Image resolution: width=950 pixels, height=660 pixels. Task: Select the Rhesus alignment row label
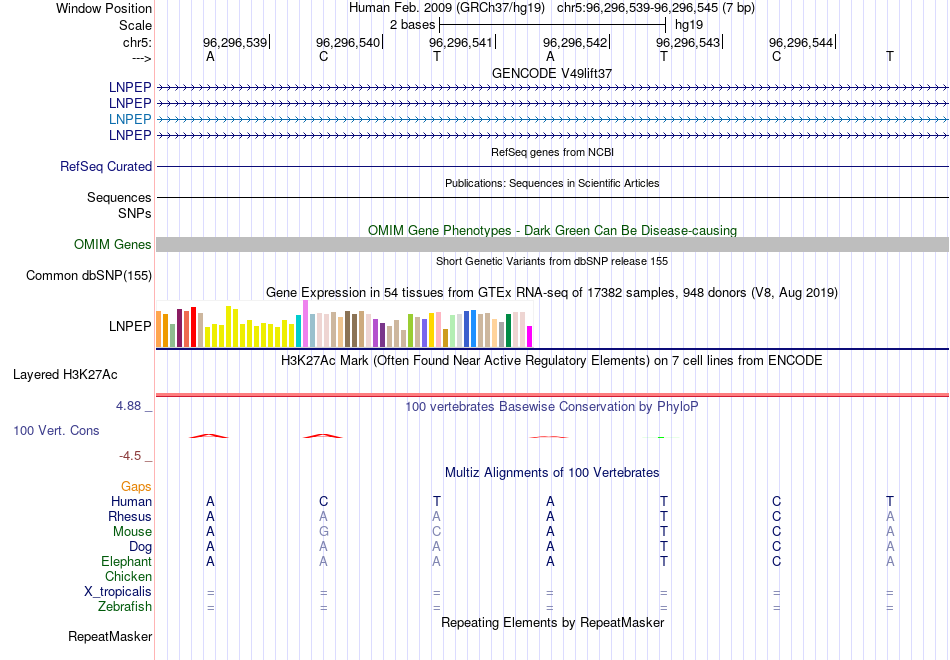130,516
